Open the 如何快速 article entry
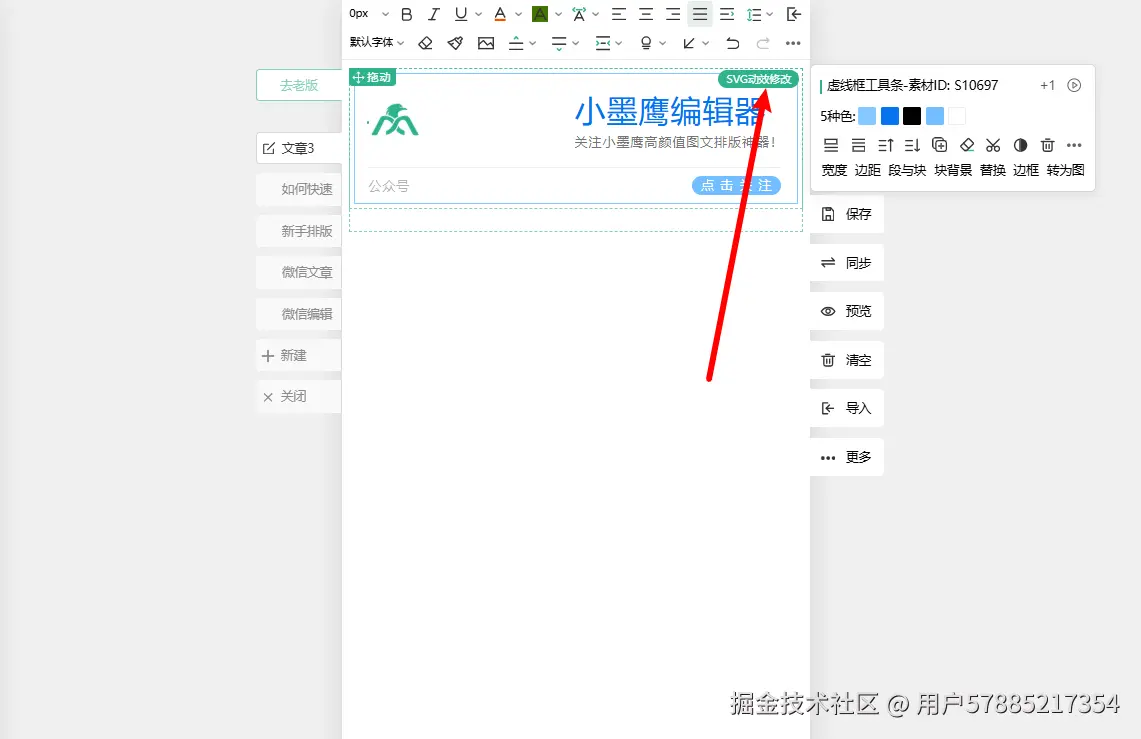The image size is (1141, 739). click(x=299, y=189)
